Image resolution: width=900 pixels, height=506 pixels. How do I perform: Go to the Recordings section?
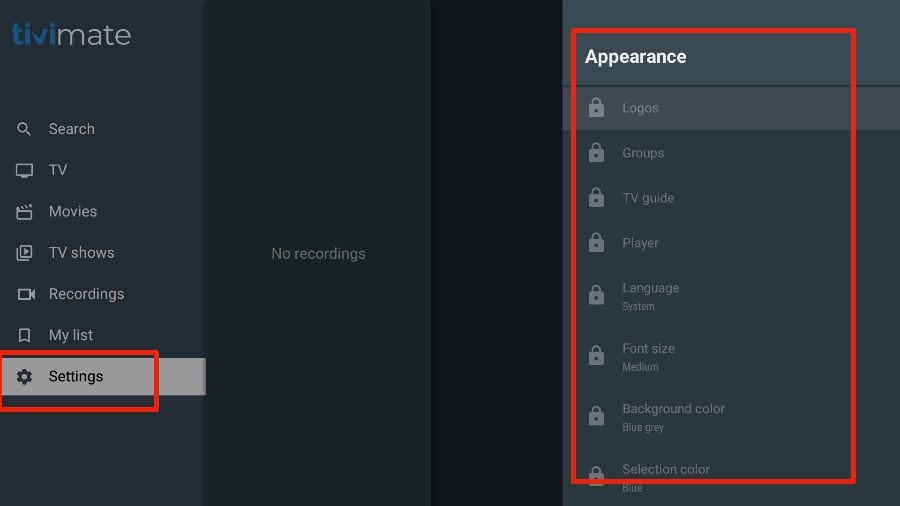tap(86, 294)
